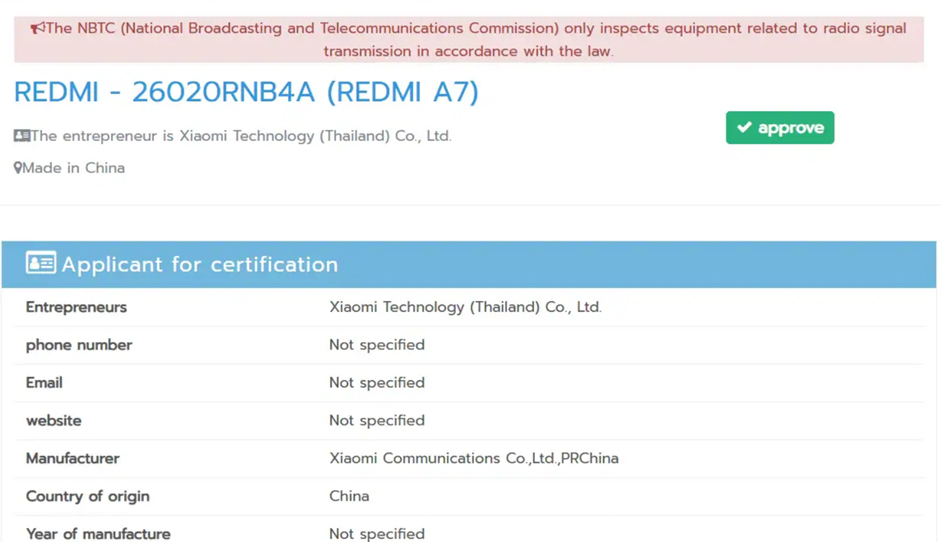The width and height of the screenshot is (942, 542).
Task: Open the REDMI - 26020RNB4A (REDMI A7) title link
Action: pyautogui.click(x=246, y=92)
